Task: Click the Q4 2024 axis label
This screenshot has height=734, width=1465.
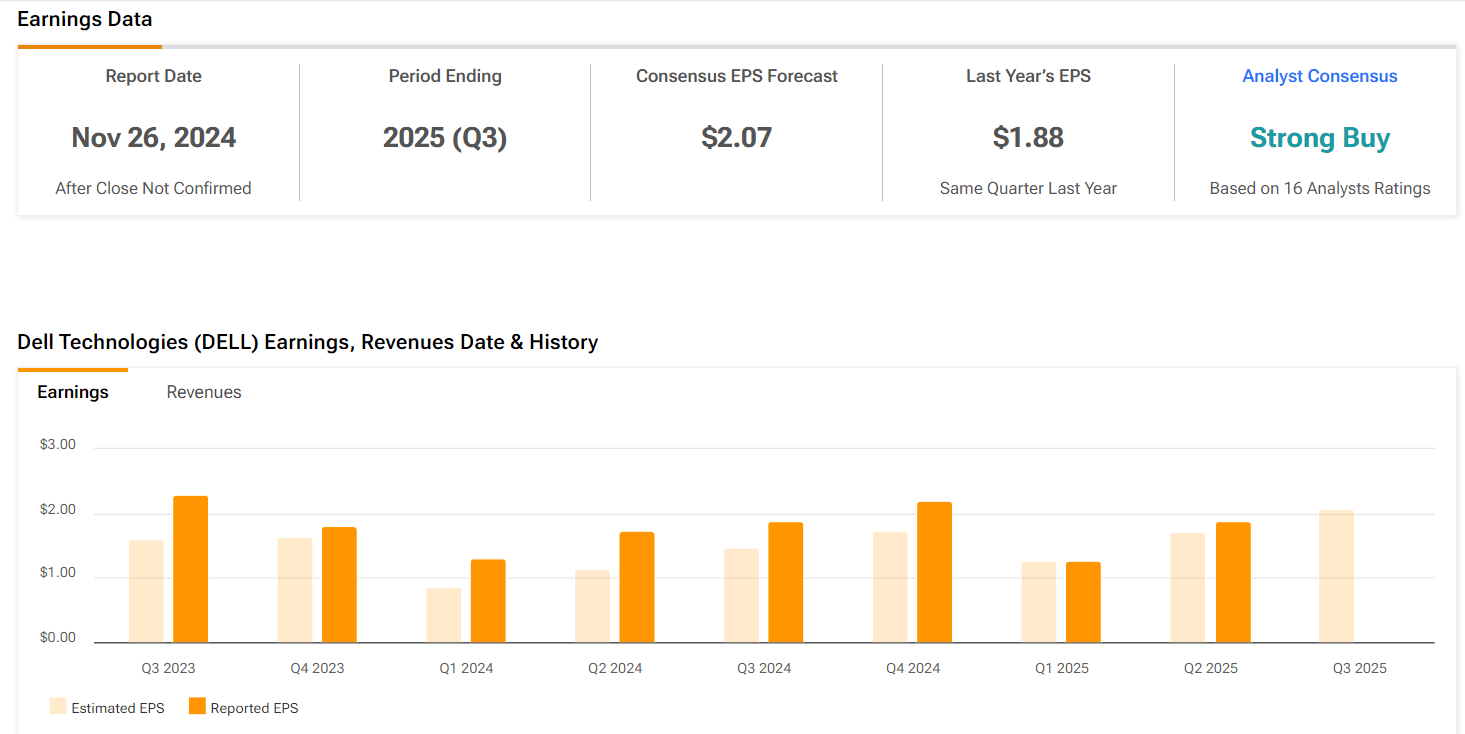Action: 913,668
